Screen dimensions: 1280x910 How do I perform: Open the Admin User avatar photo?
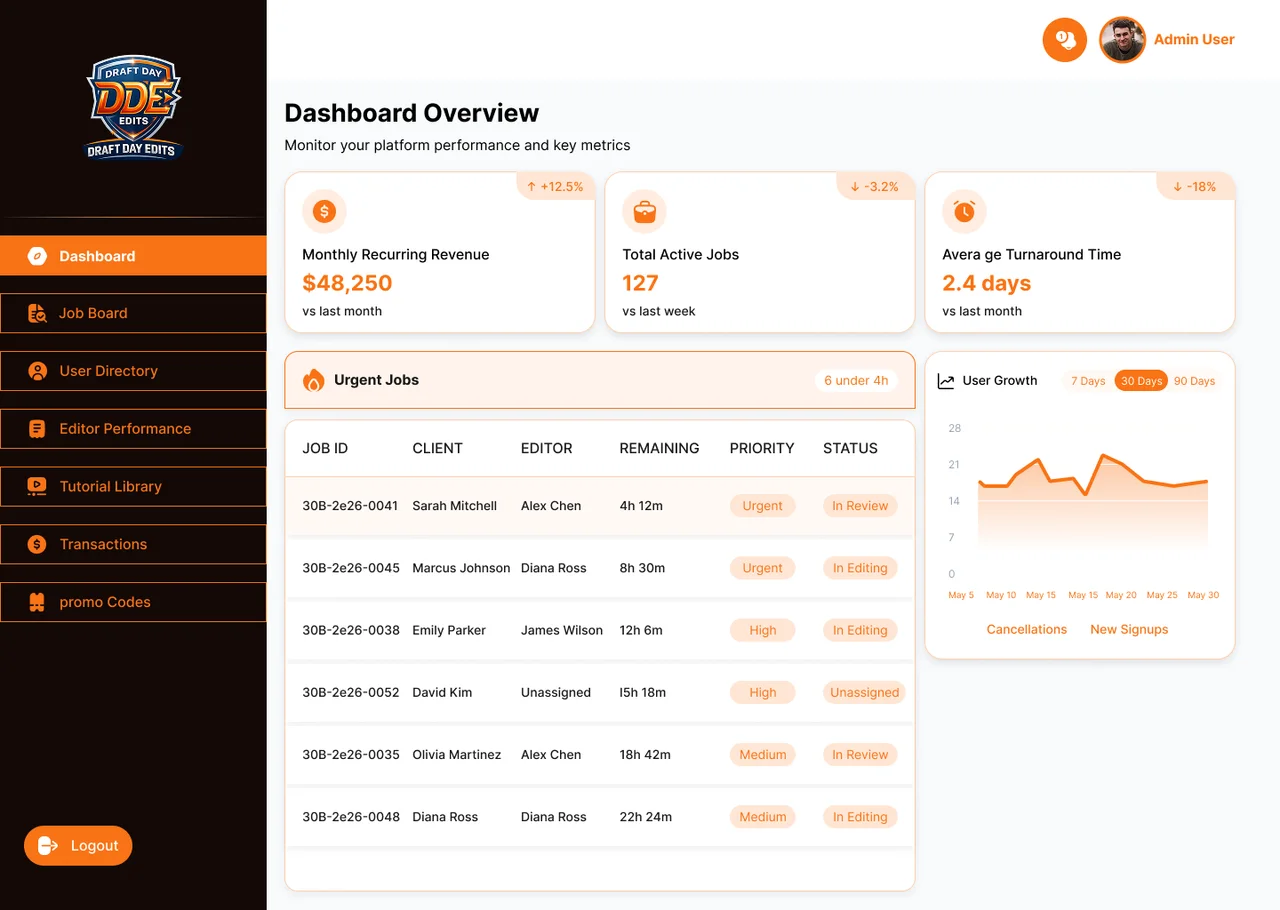click(1122, 40)
